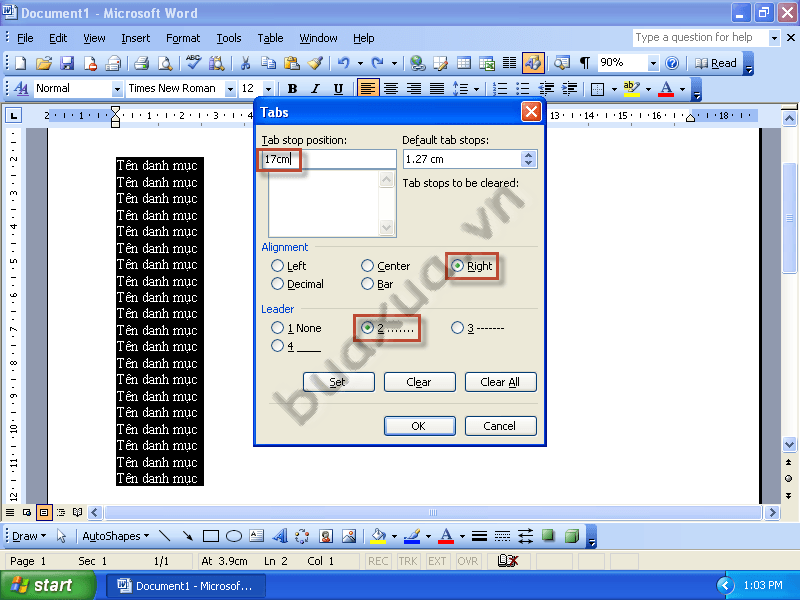Screen dimensions: 800x600
Task: Select the Right alignment radio button
Action: pyautogui.click(x=458, y=266)
